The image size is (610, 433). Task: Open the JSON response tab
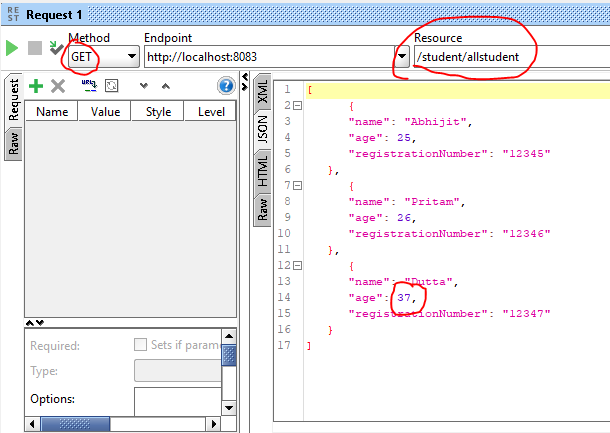click(262, 130)
